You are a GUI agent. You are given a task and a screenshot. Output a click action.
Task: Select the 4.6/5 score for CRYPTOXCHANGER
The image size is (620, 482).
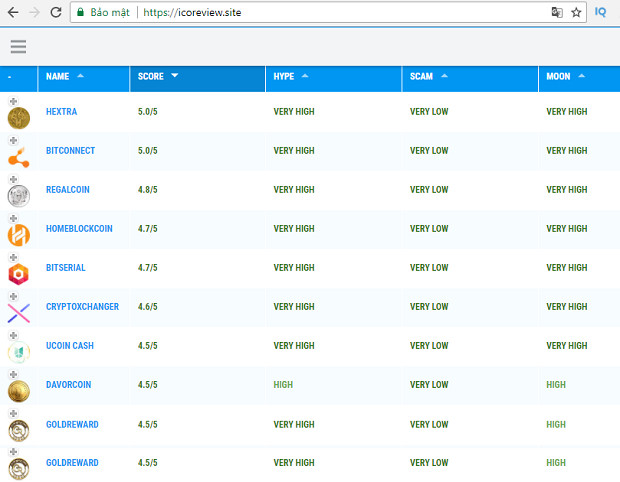147,306
